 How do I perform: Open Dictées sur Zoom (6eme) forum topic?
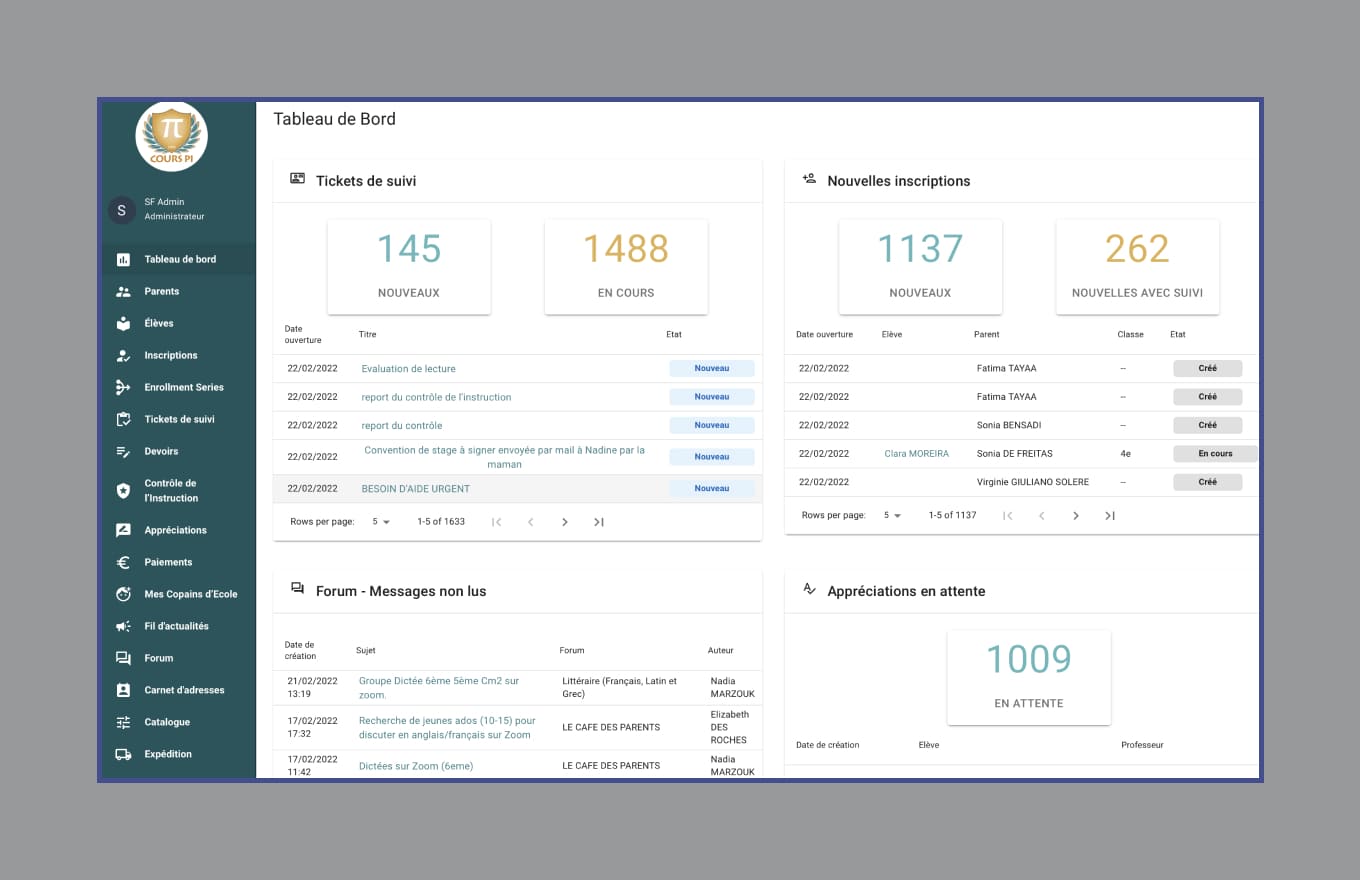click(x=416, y=766)
